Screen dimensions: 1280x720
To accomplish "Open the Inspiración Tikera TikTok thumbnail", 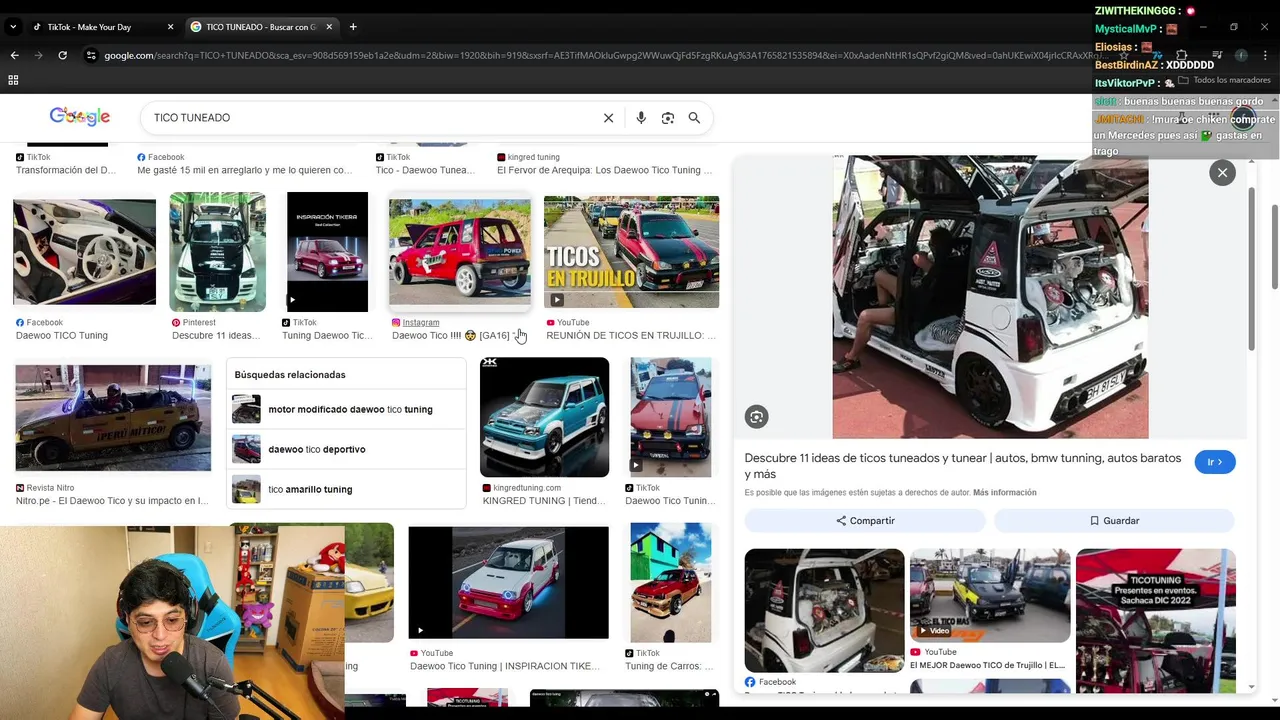I will (x=327, y=252).
